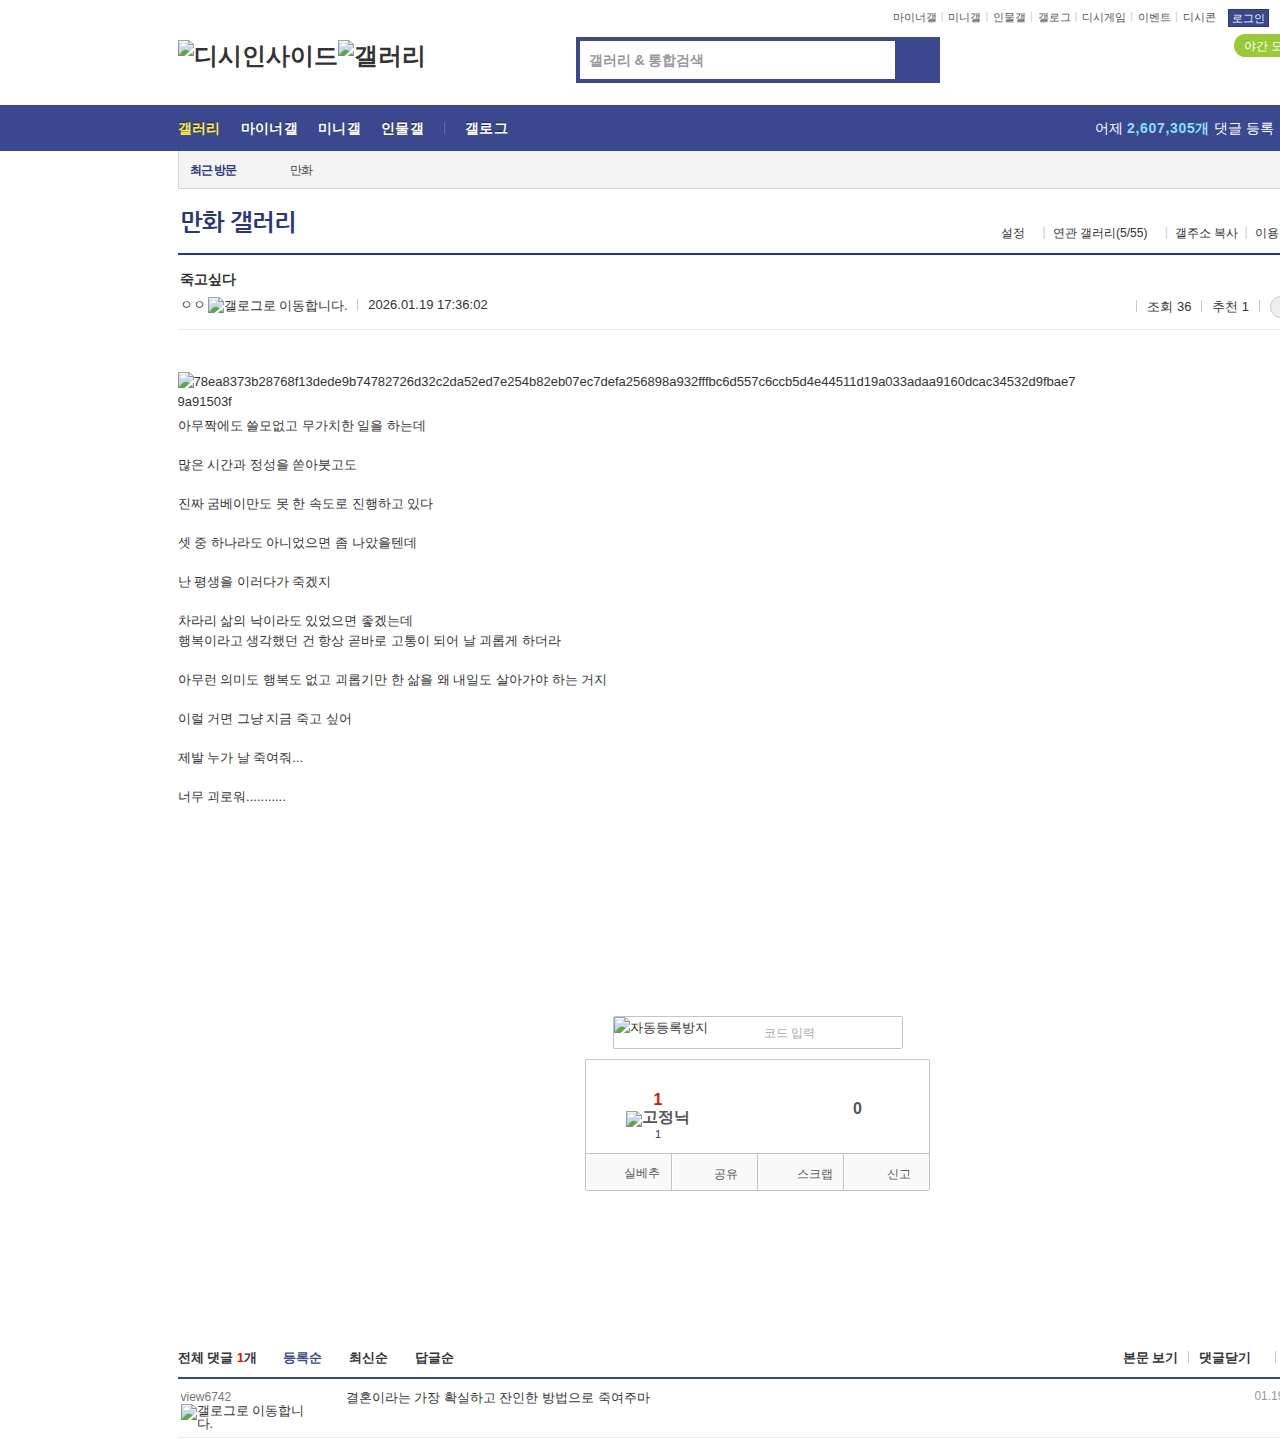Click the 로그인 button
1280x1440 pixels.
coord(1248,19)
